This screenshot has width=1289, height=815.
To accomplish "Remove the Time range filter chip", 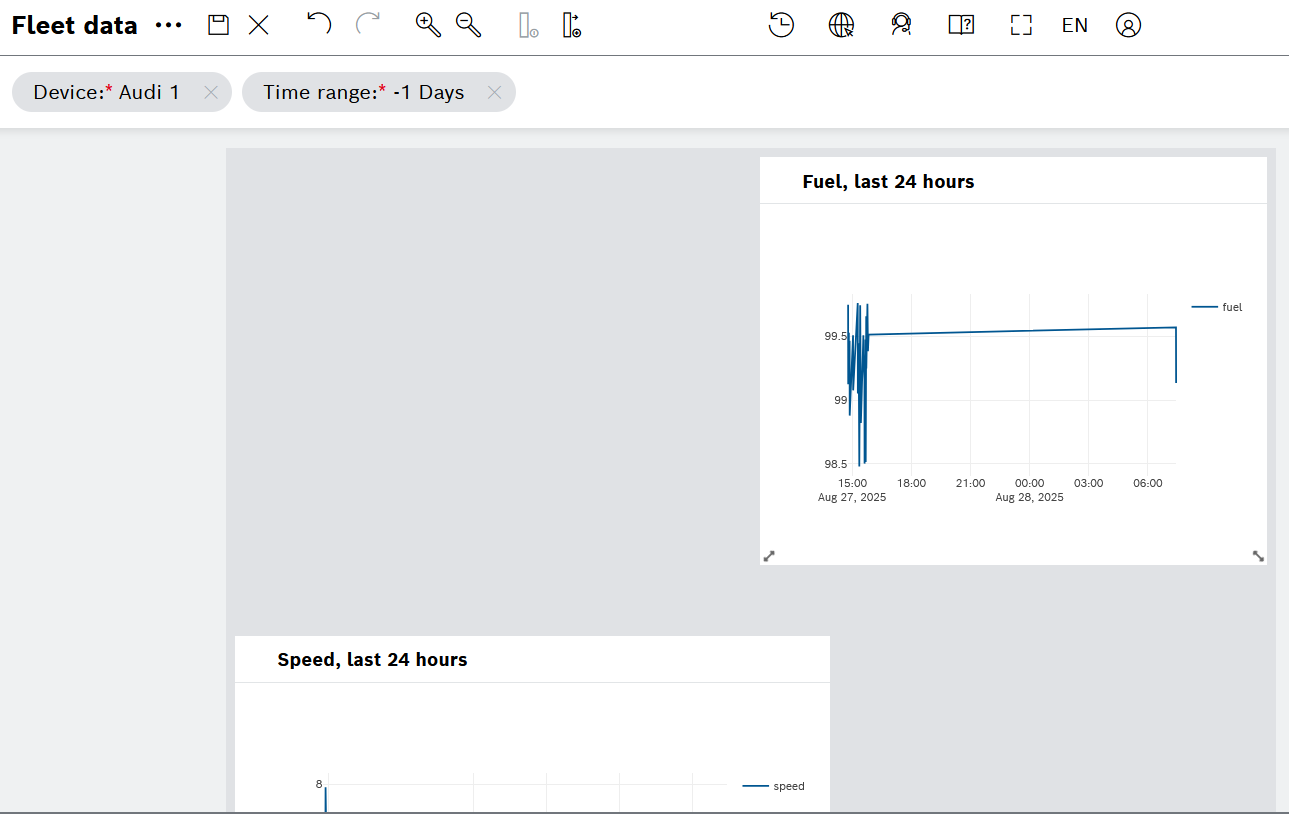I will (x=494, y=92).
